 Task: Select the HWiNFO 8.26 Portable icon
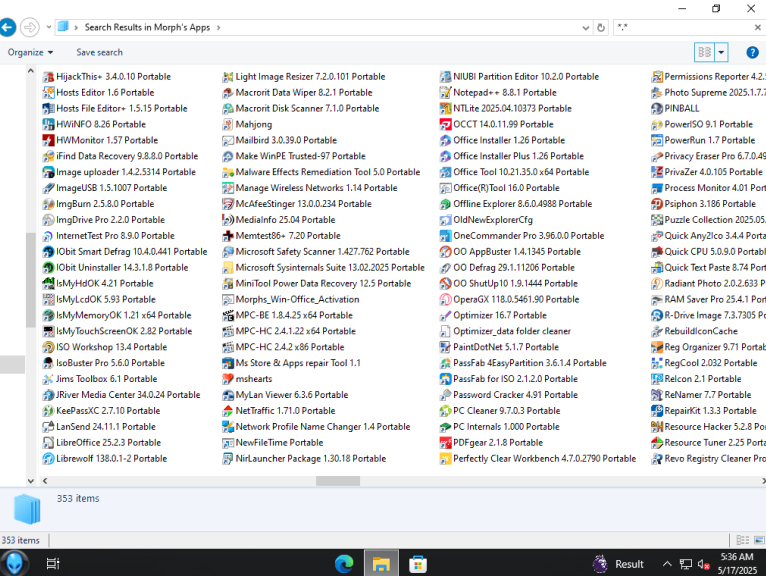click(48, 125)
